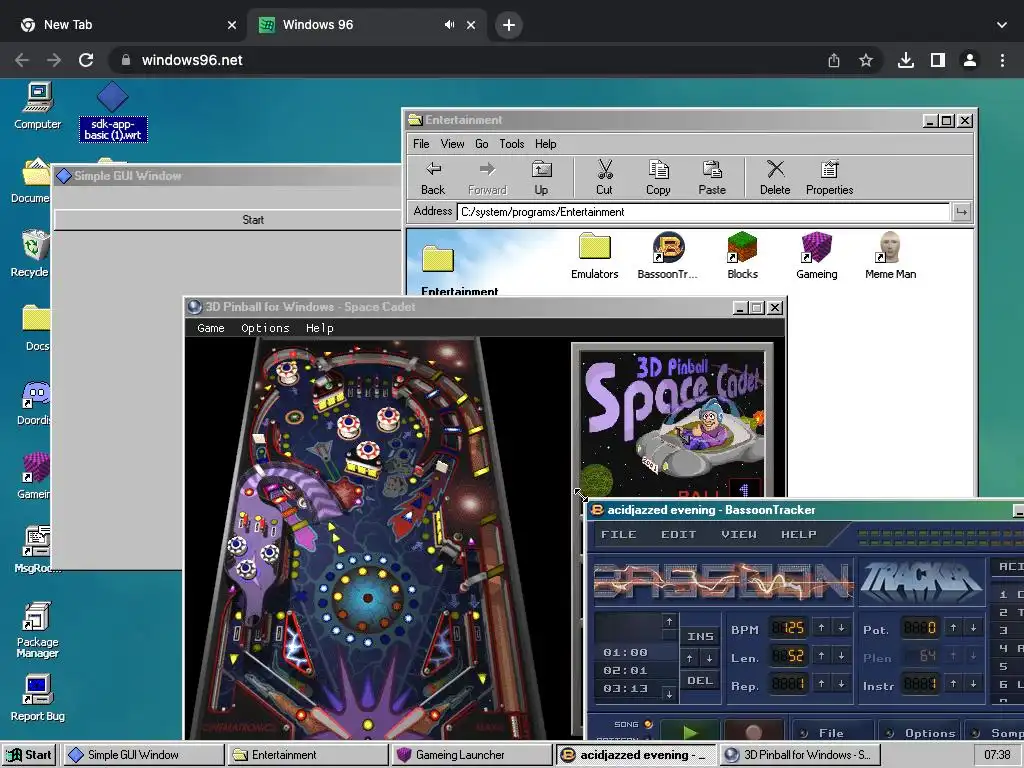The width and height of the screenshot is (1024, 768).
Task: Launch the Doordis desktop shortcut
Action: pyautogui.click(x=34, y=403)
